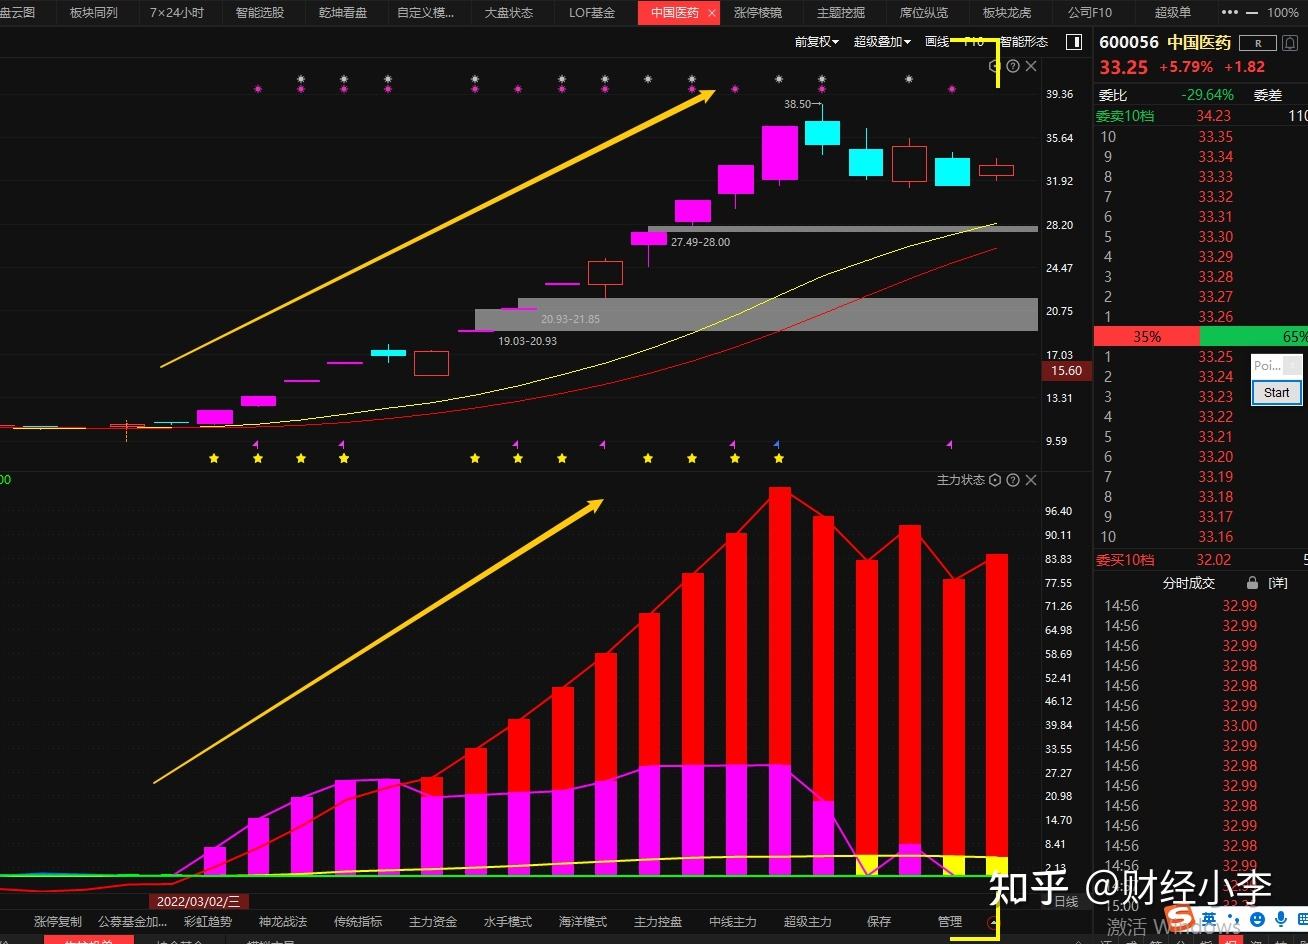Switch to the 乾坤看盘 tab

[343, 13]
